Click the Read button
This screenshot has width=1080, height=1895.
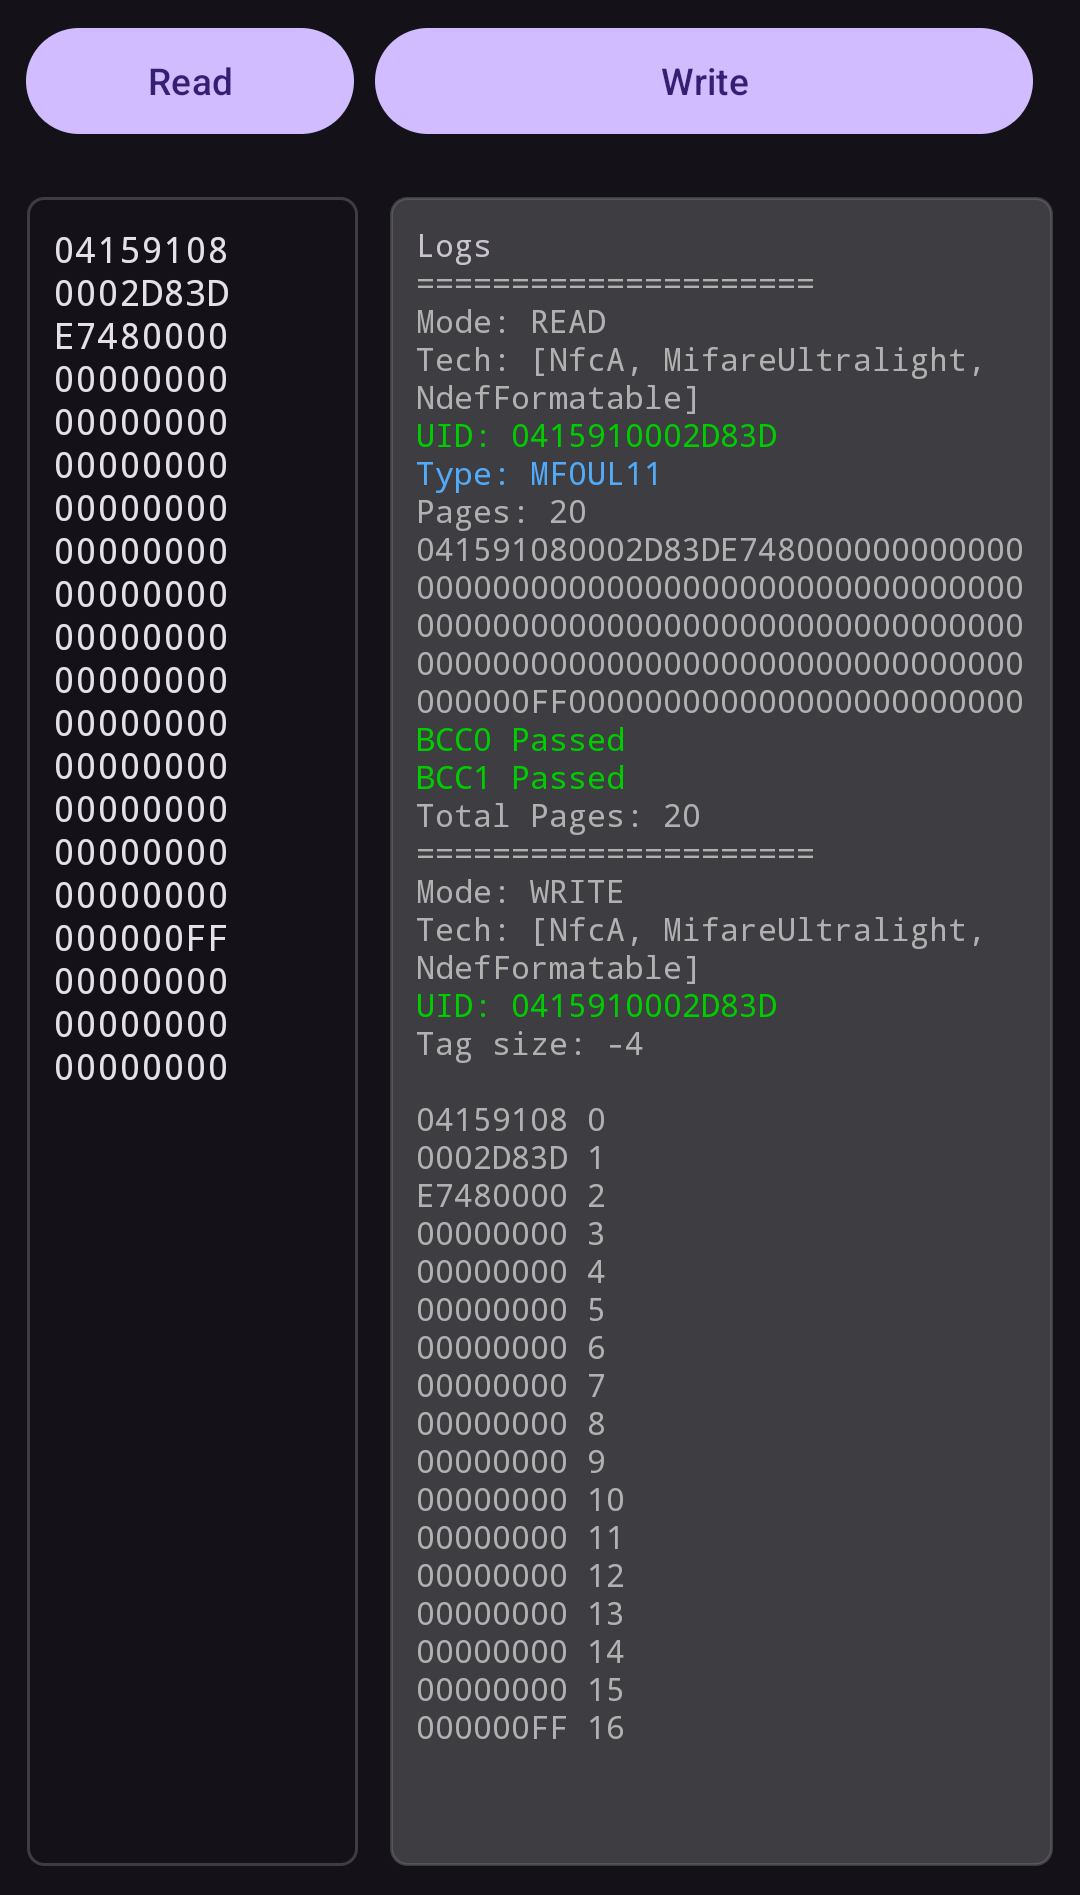tap(189, 80)
